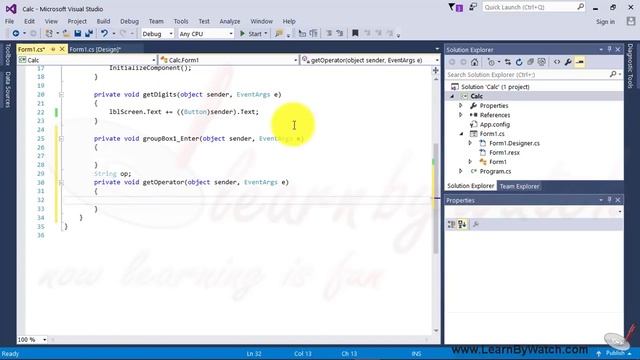The width and height of the screenshot is (640, 360).
Task: Click the notifications flag icon
Action: (455, 7)
